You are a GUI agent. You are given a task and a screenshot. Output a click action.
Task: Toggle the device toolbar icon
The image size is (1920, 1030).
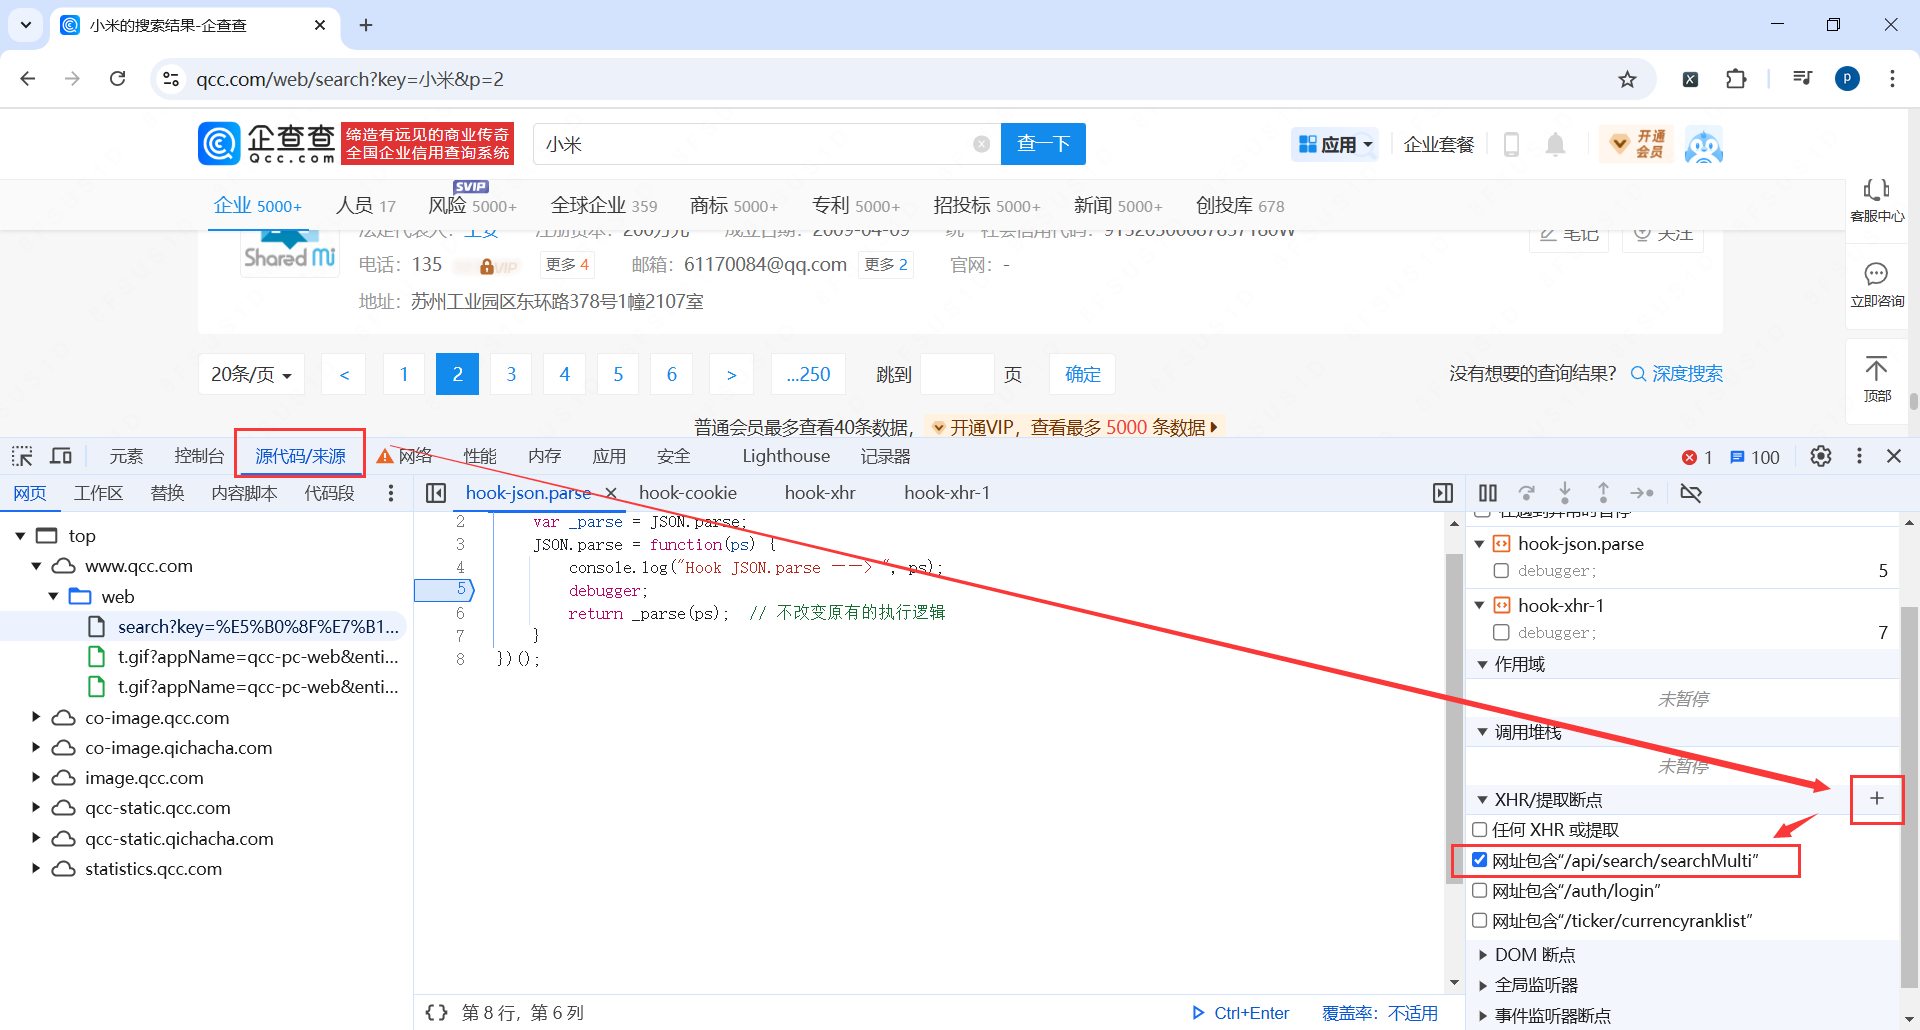[x=61, y=456]
